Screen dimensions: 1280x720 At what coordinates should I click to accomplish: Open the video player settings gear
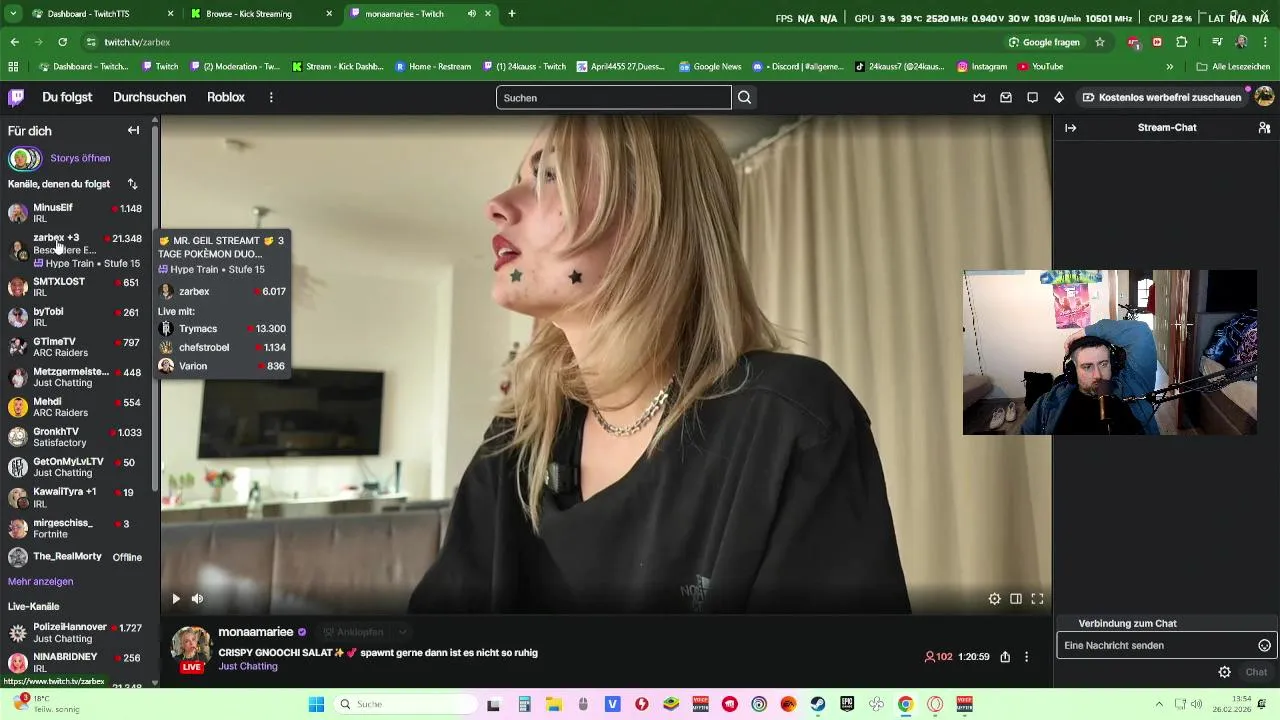tap(994, 599)
